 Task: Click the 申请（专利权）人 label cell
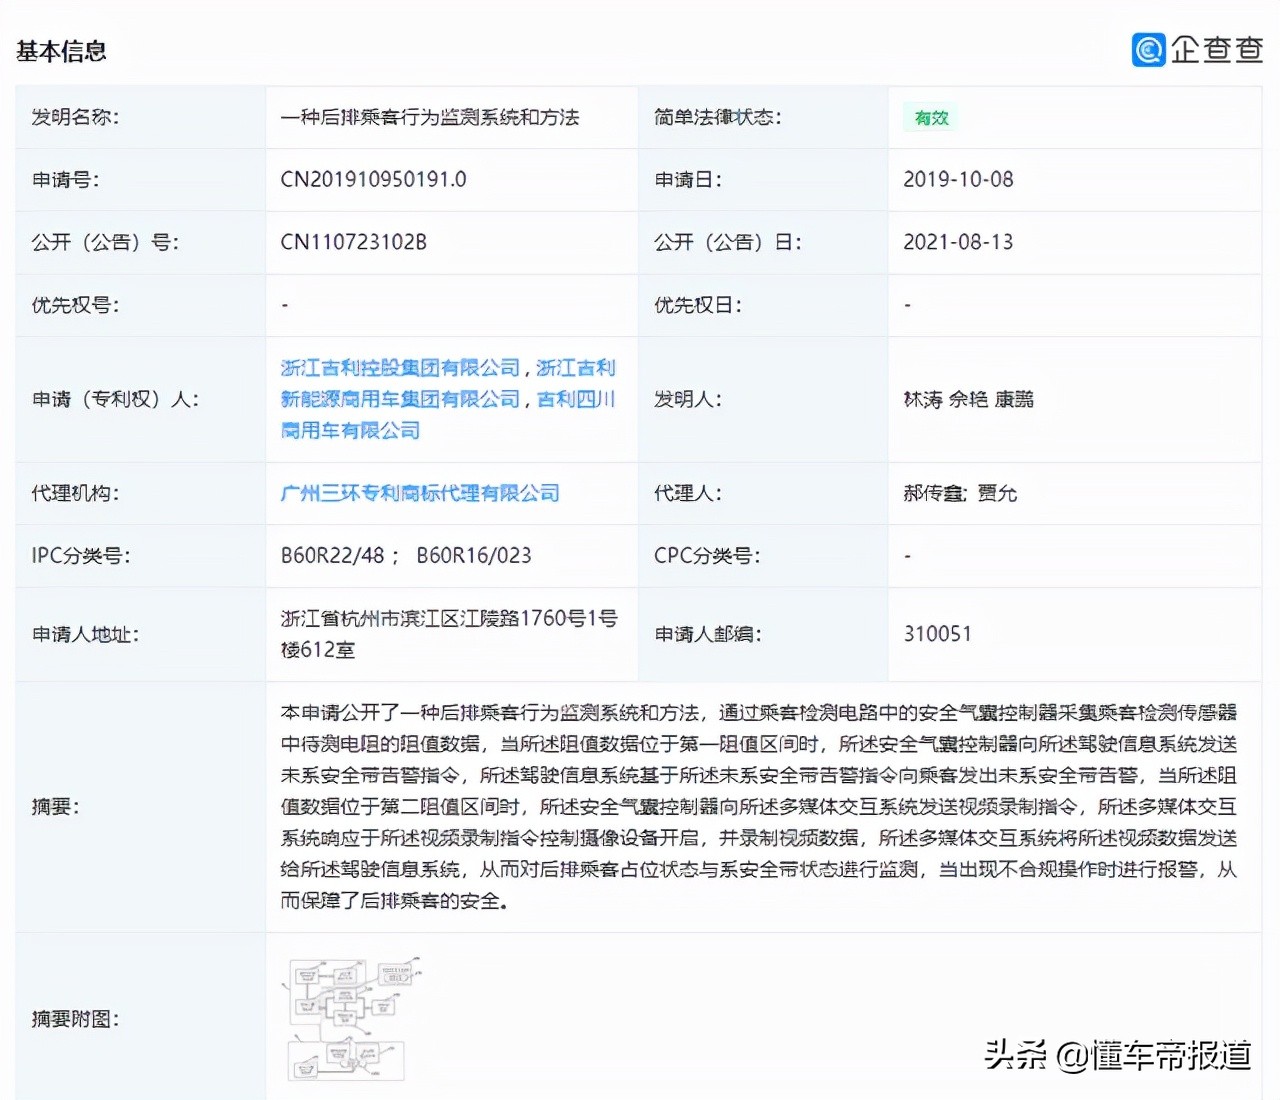click(x=141, y=399)
